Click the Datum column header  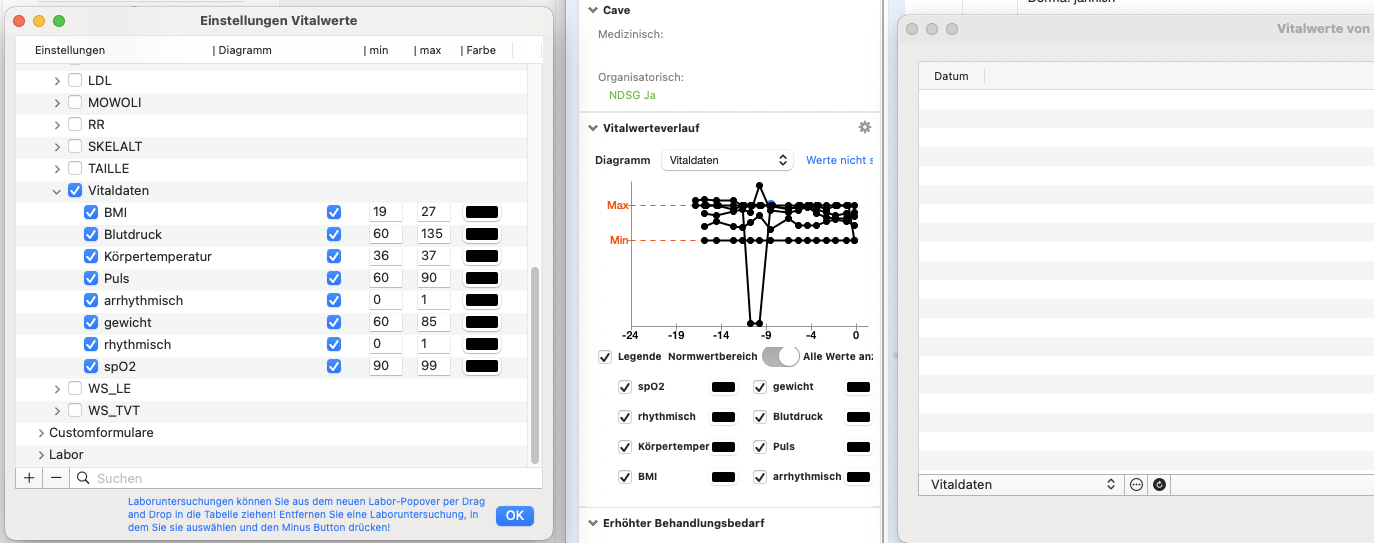click(x=951, y=76)
